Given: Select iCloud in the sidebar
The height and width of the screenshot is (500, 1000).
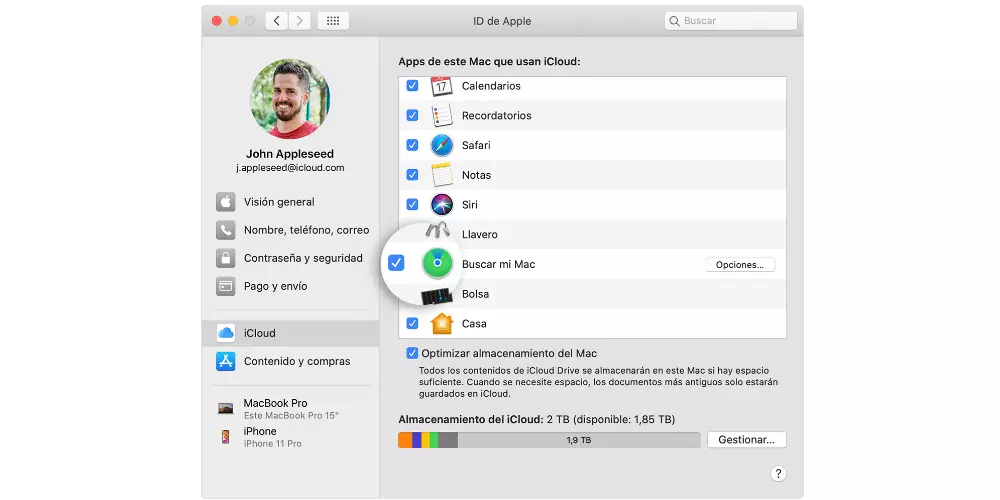Looking at the screenshot, I should point(291,333).
